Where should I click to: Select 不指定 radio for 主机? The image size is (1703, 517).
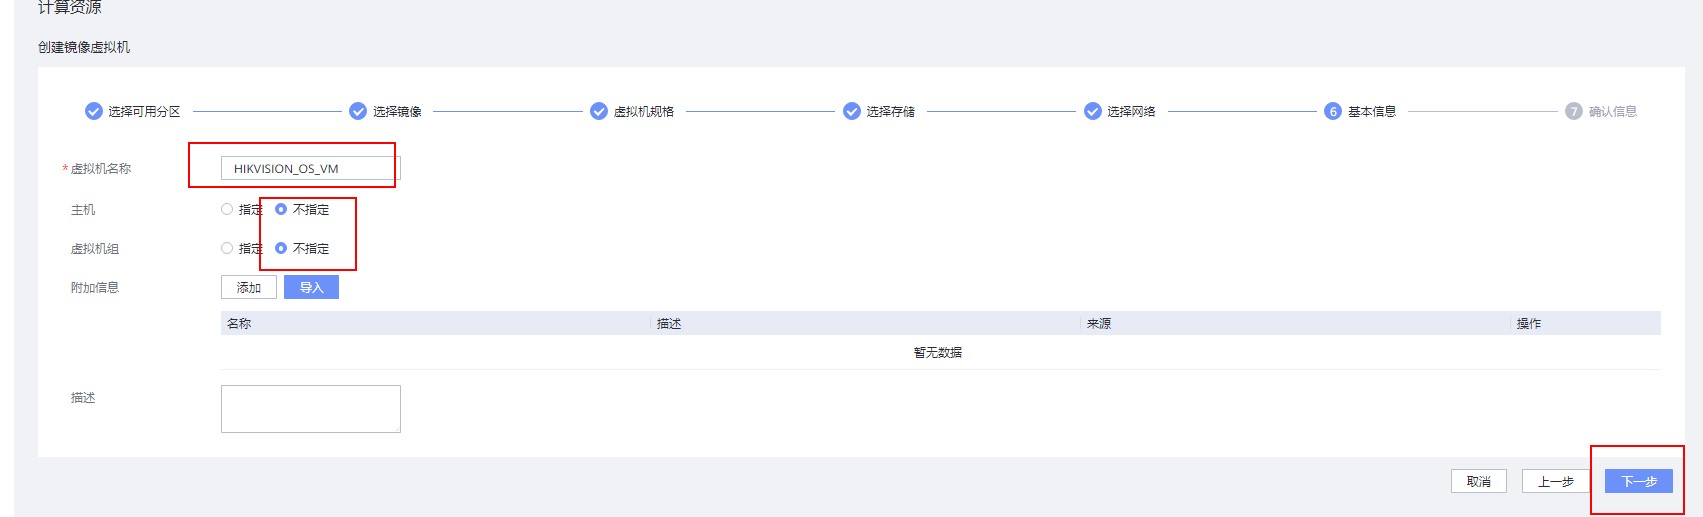pos(281,209)
